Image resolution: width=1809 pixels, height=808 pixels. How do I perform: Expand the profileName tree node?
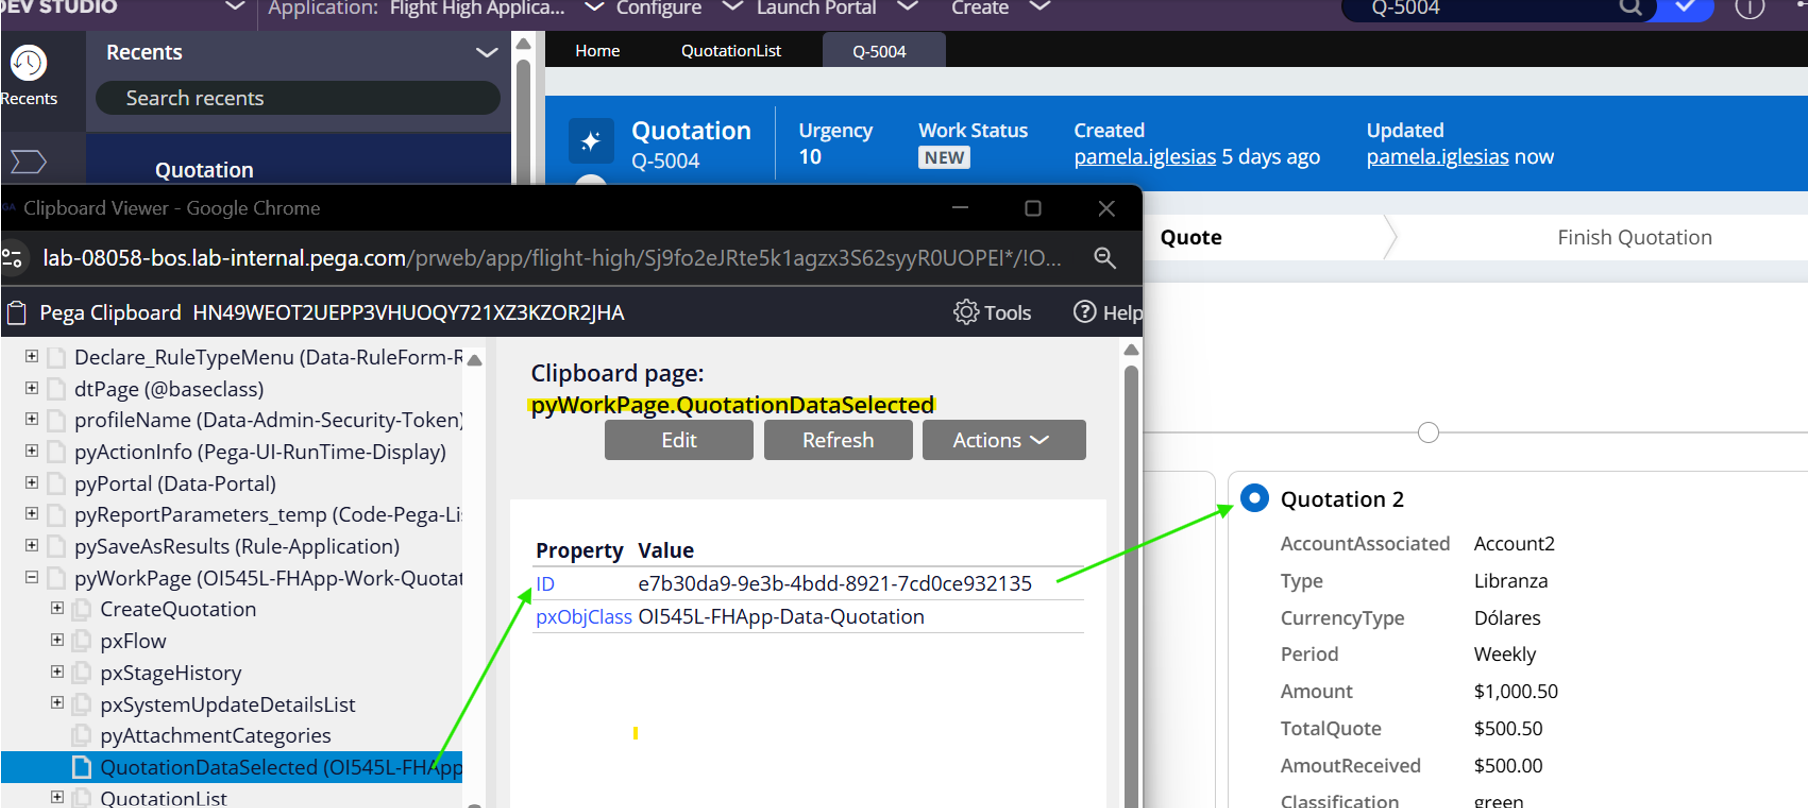point(32,419)
